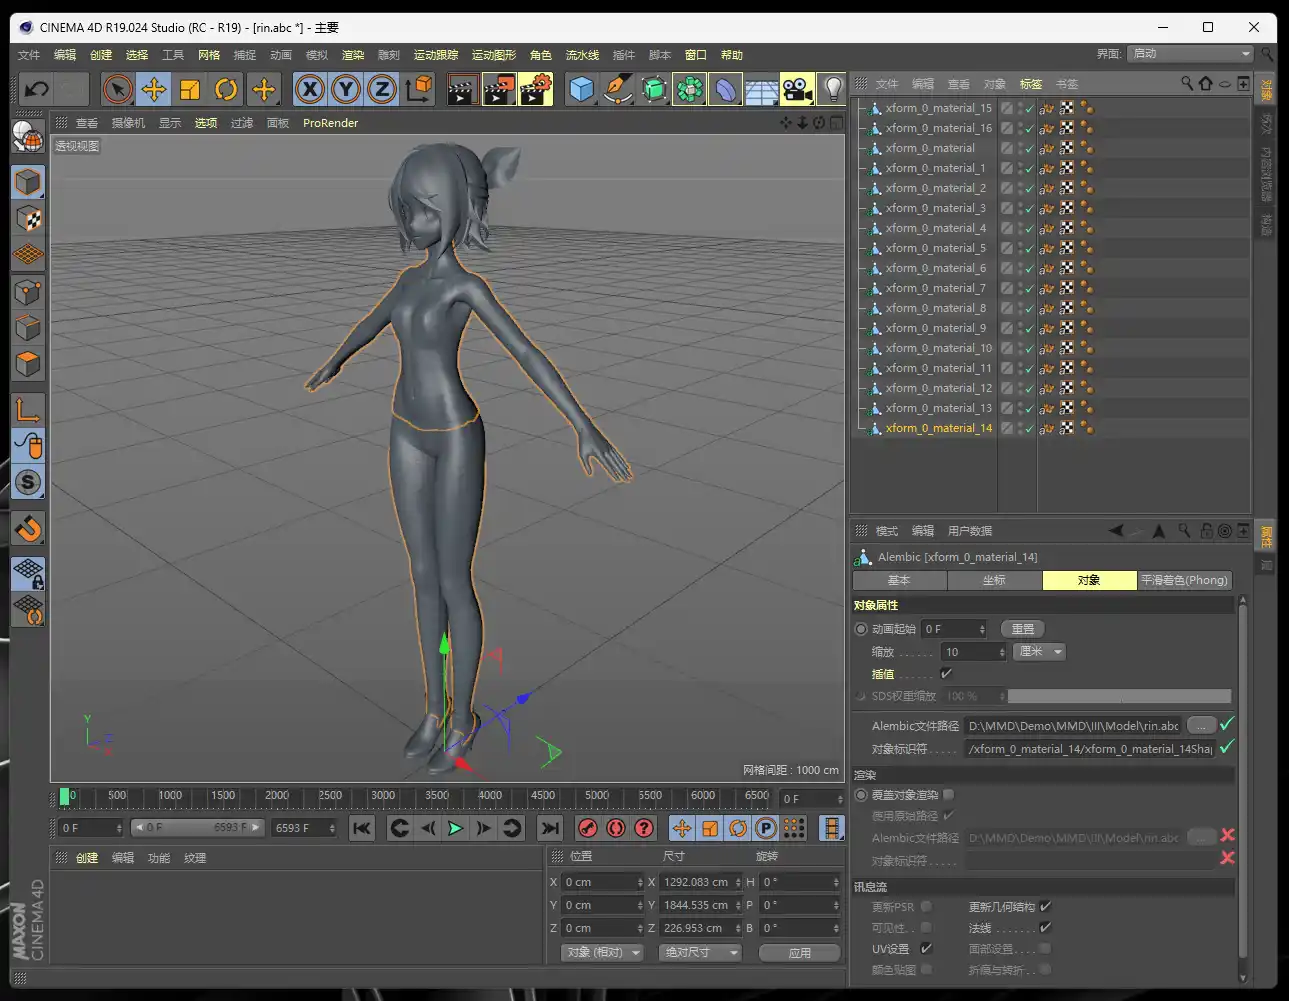Click Render View clapperboard icon

pos(461,89)
